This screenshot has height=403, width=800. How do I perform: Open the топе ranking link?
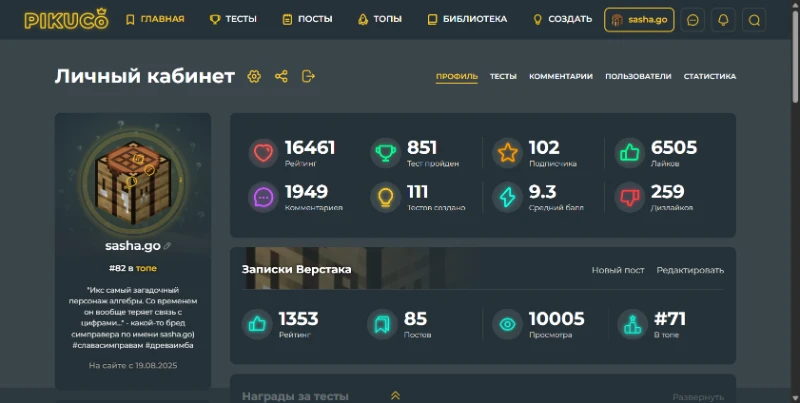(146, 268)
